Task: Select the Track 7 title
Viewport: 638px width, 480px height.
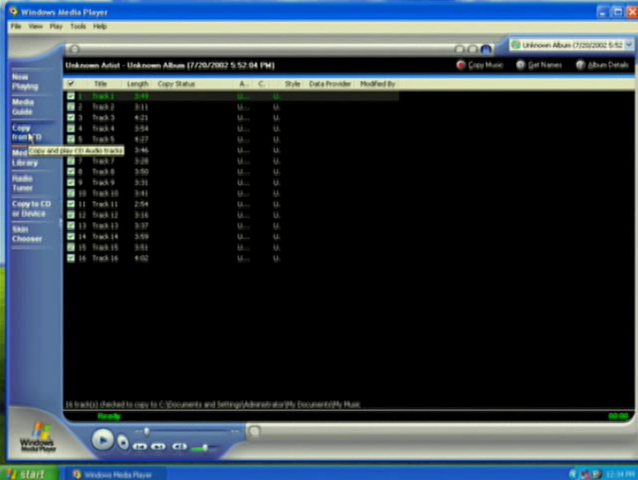Action: 103,161
